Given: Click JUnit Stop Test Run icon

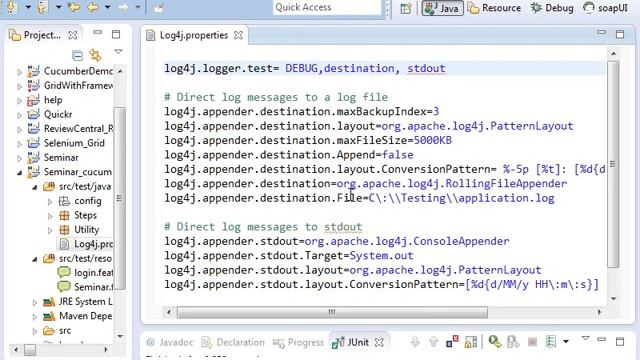Looking at the screenshot, I should point(532,342).
